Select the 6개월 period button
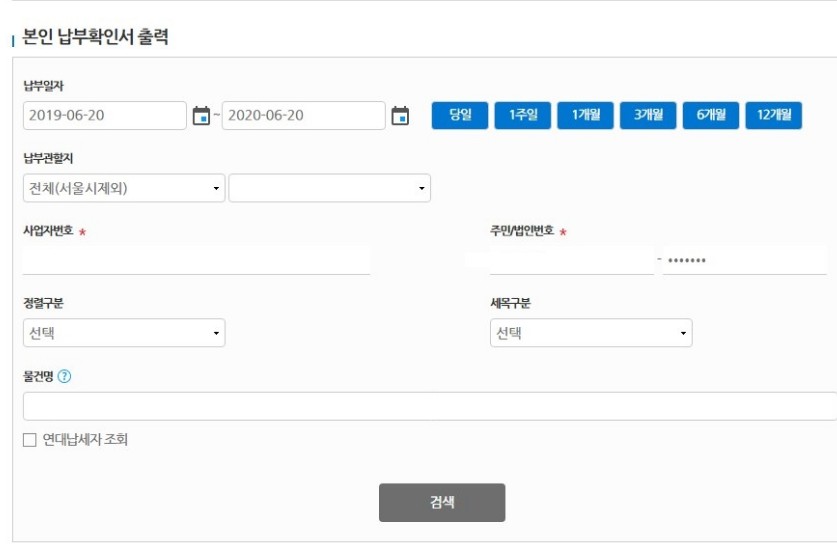 point(711,115)
